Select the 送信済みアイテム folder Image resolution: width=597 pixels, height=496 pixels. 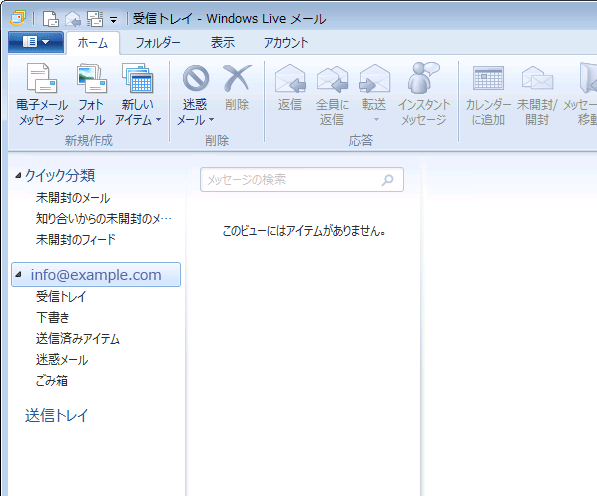click(x=78, y=339)
